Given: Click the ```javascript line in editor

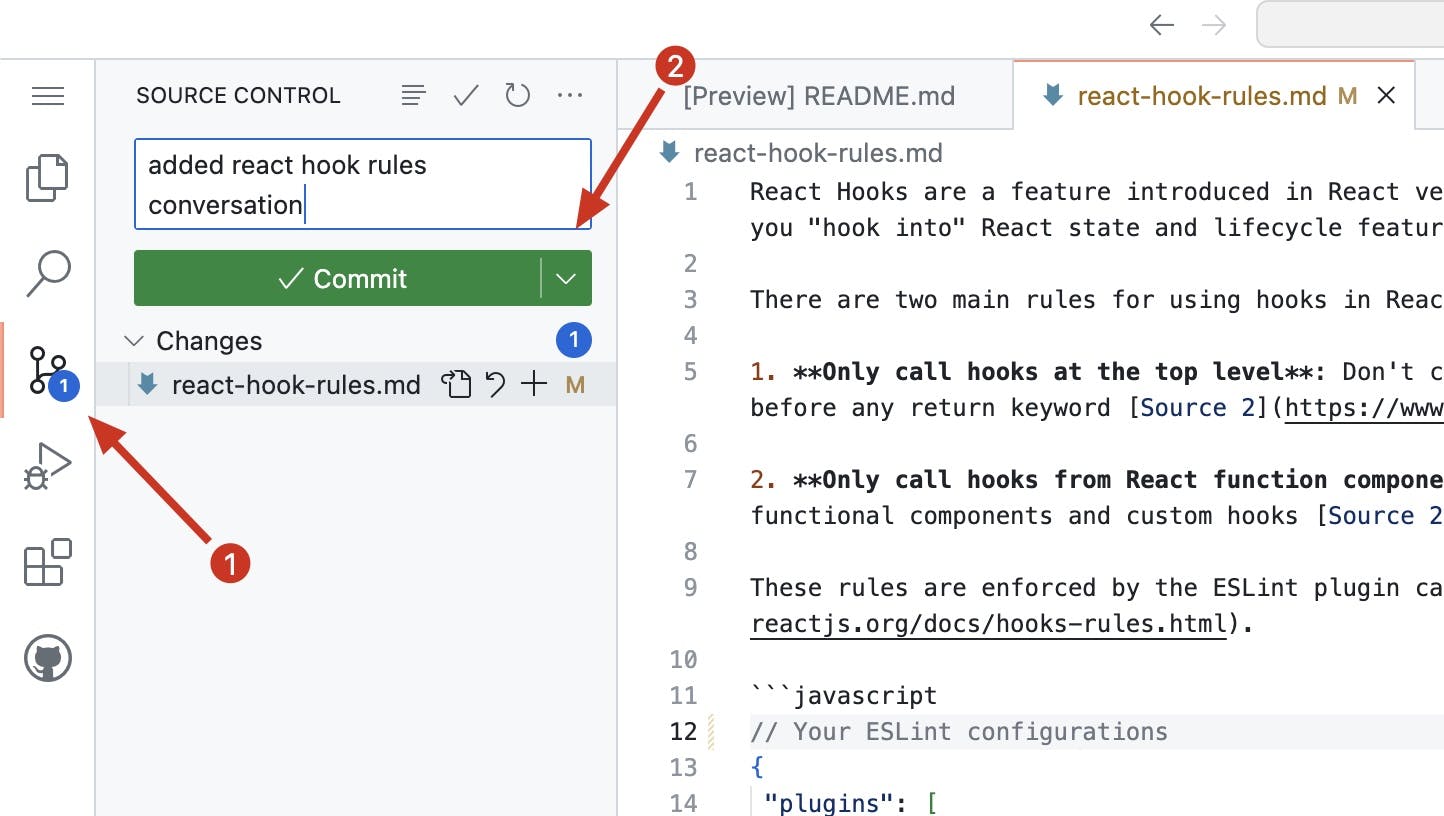Looking at the screenshot, I should pos(844,696).
